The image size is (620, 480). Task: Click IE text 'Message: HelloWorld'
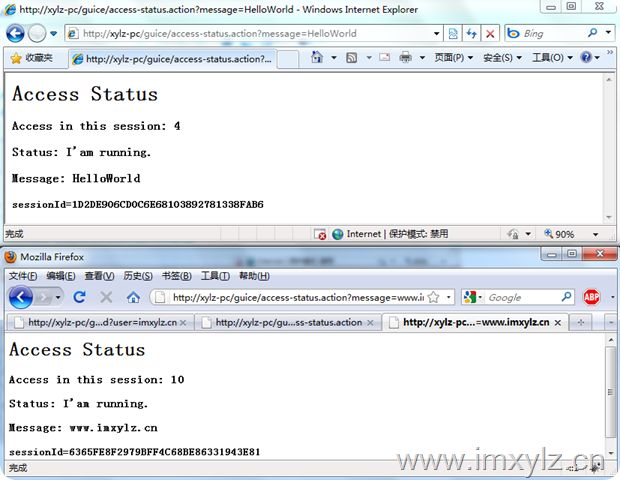pyautogui.click(x=76, y=178)
